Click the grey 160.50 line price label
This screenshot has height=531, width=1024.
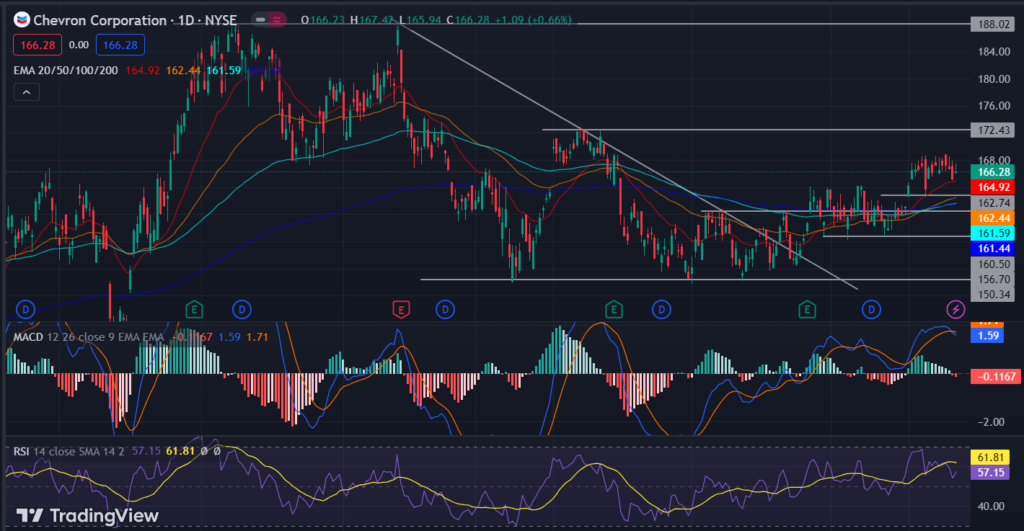(993, 264)
